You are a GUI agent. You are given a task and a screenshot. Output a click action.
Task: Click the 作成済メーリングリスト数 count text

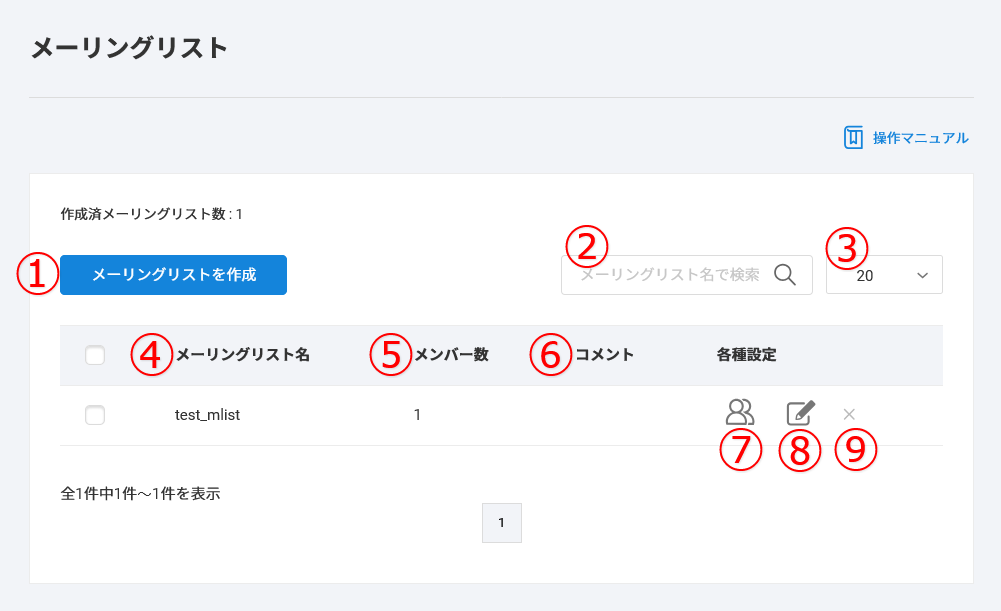click(x=152, y=214)
